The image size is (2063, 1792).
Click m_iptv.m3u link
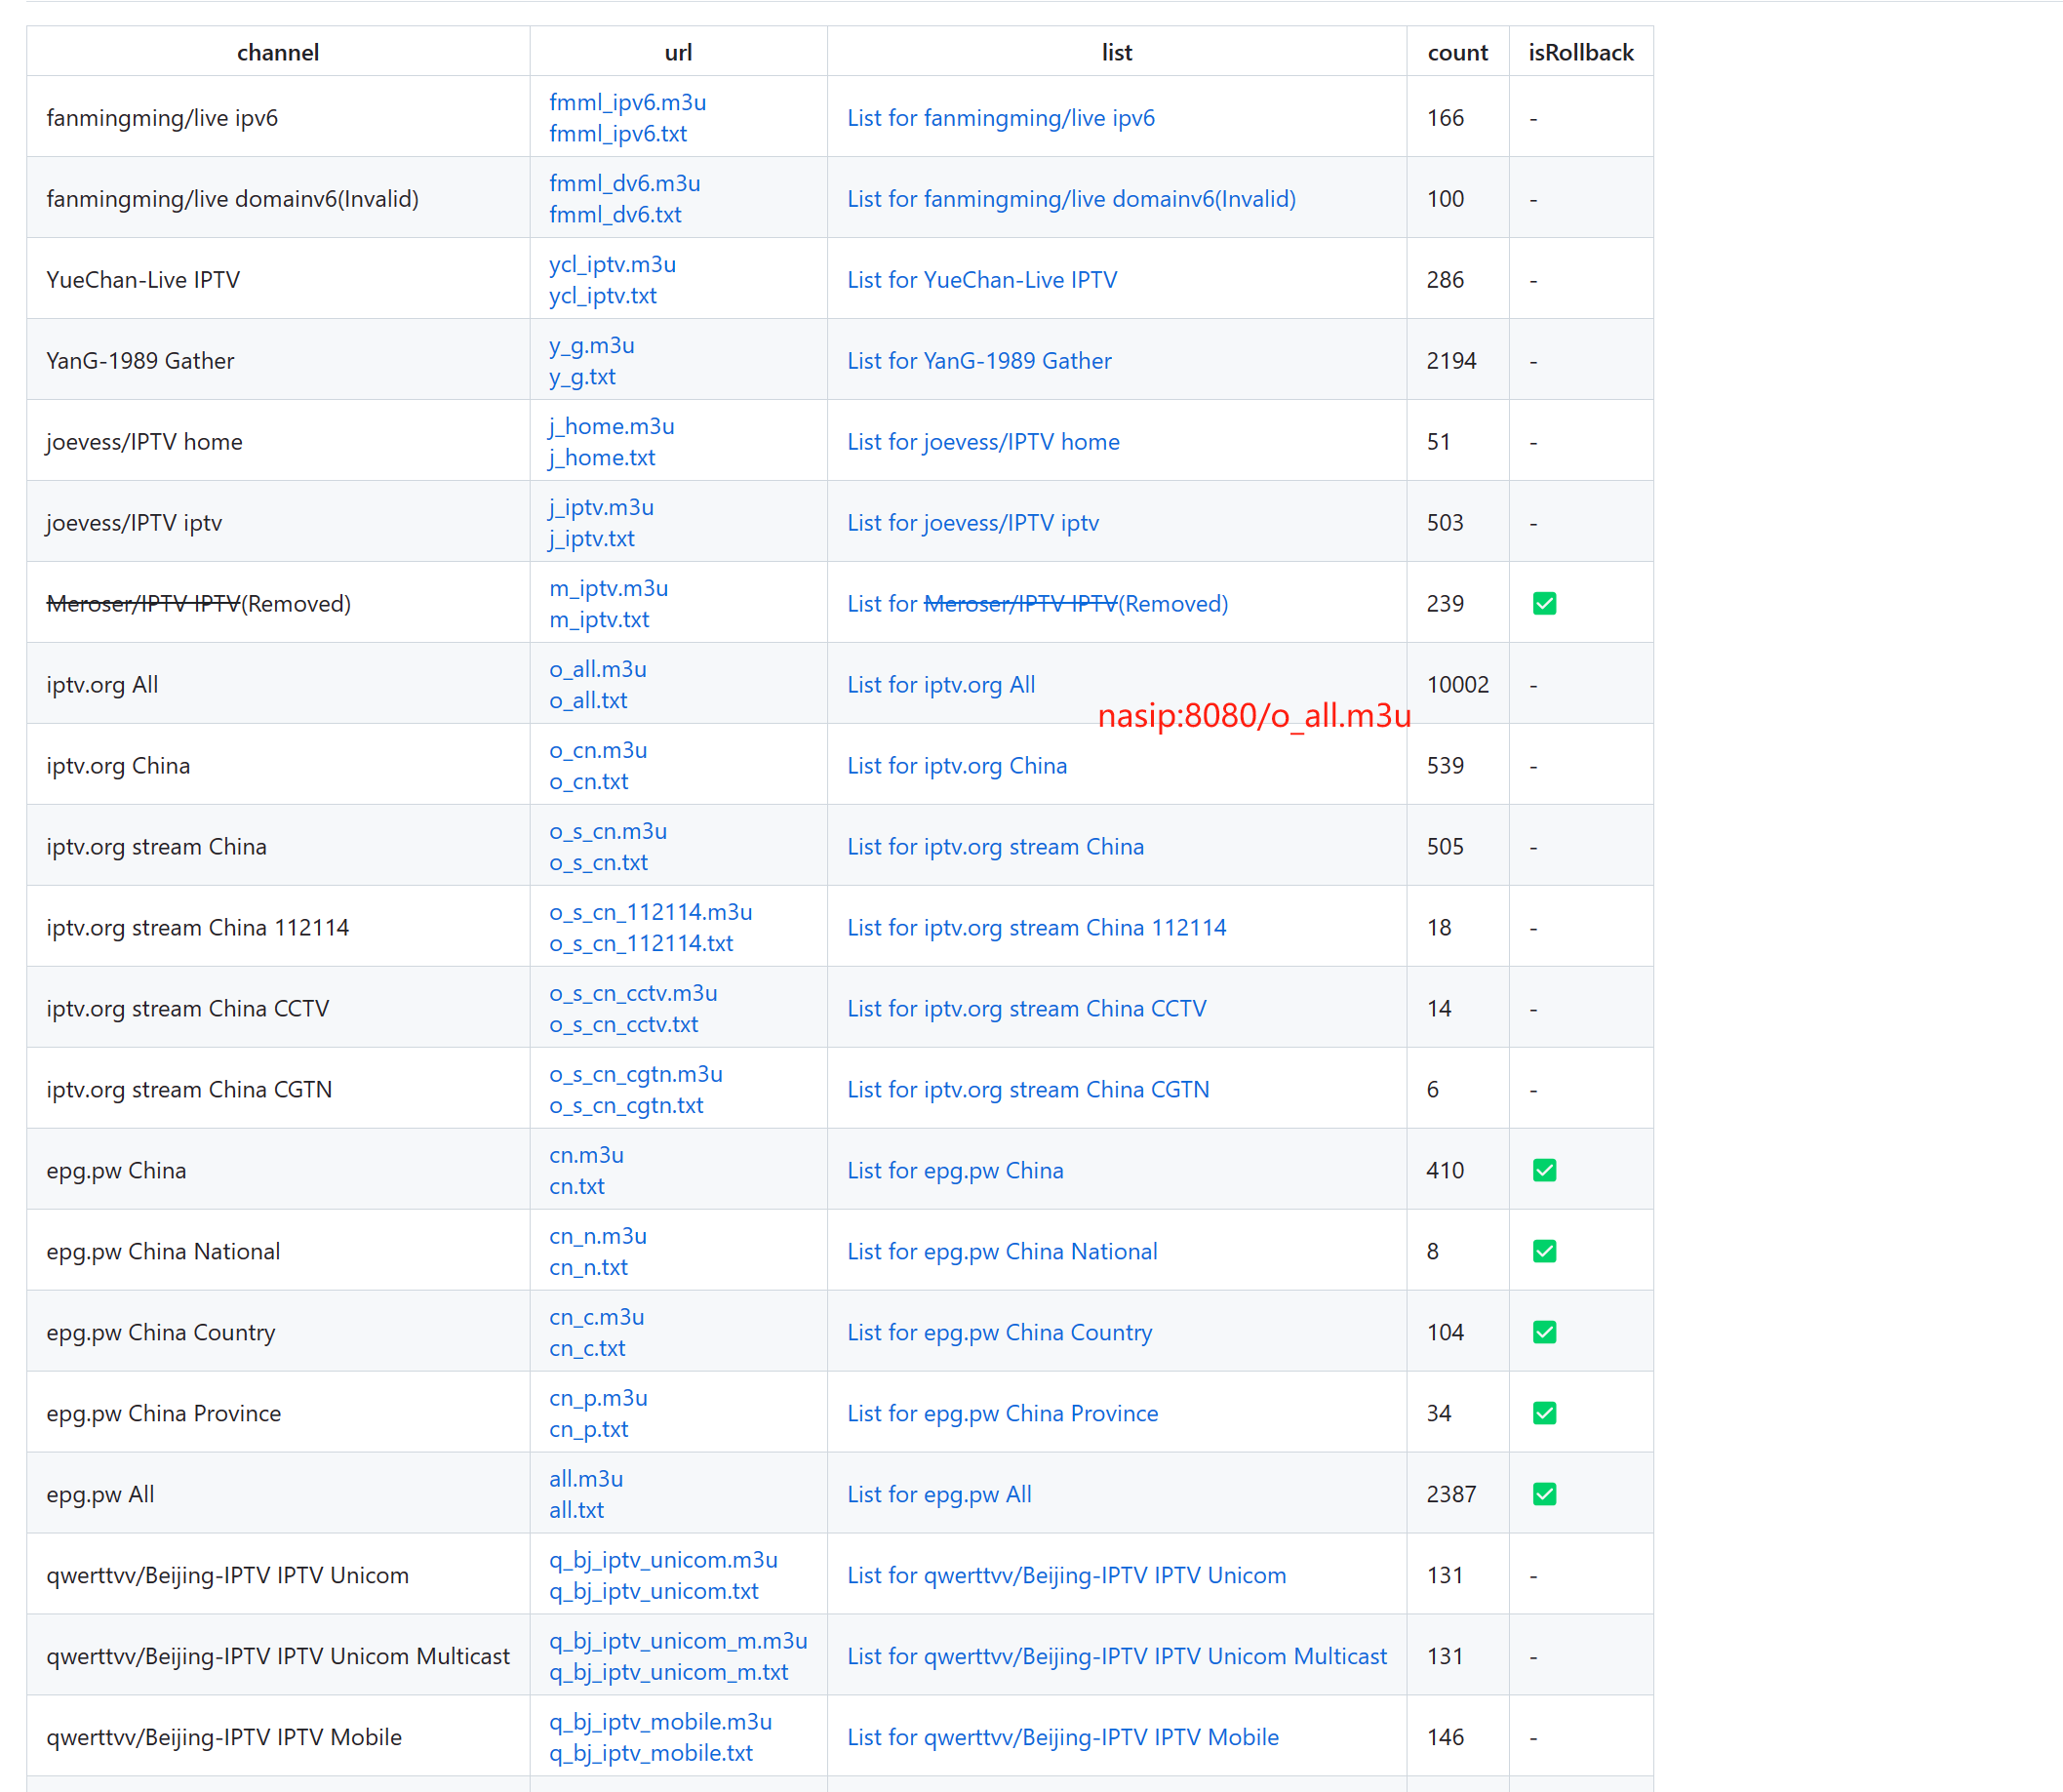[x=608, y=588]
